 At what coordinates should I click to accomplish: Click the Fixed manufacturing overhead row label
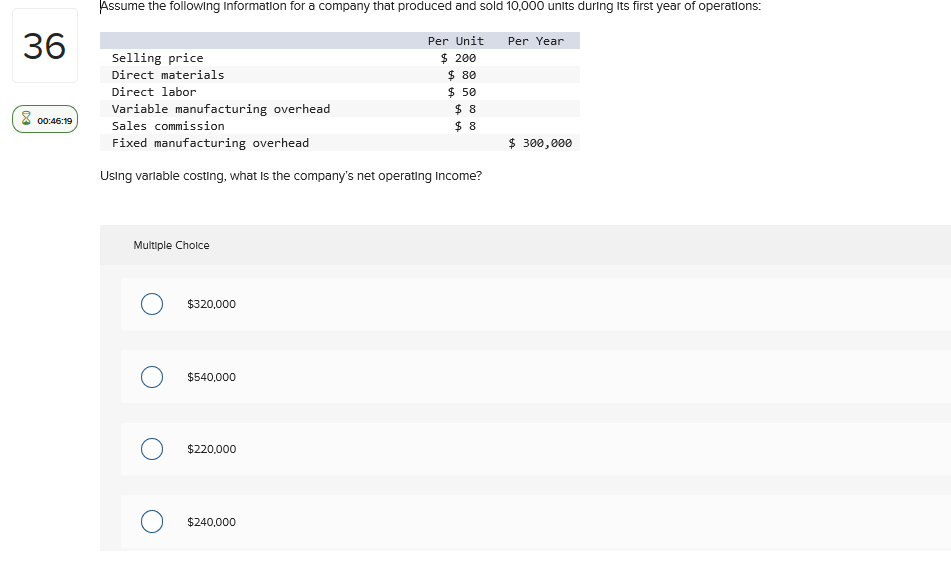(x=210, y=143)
